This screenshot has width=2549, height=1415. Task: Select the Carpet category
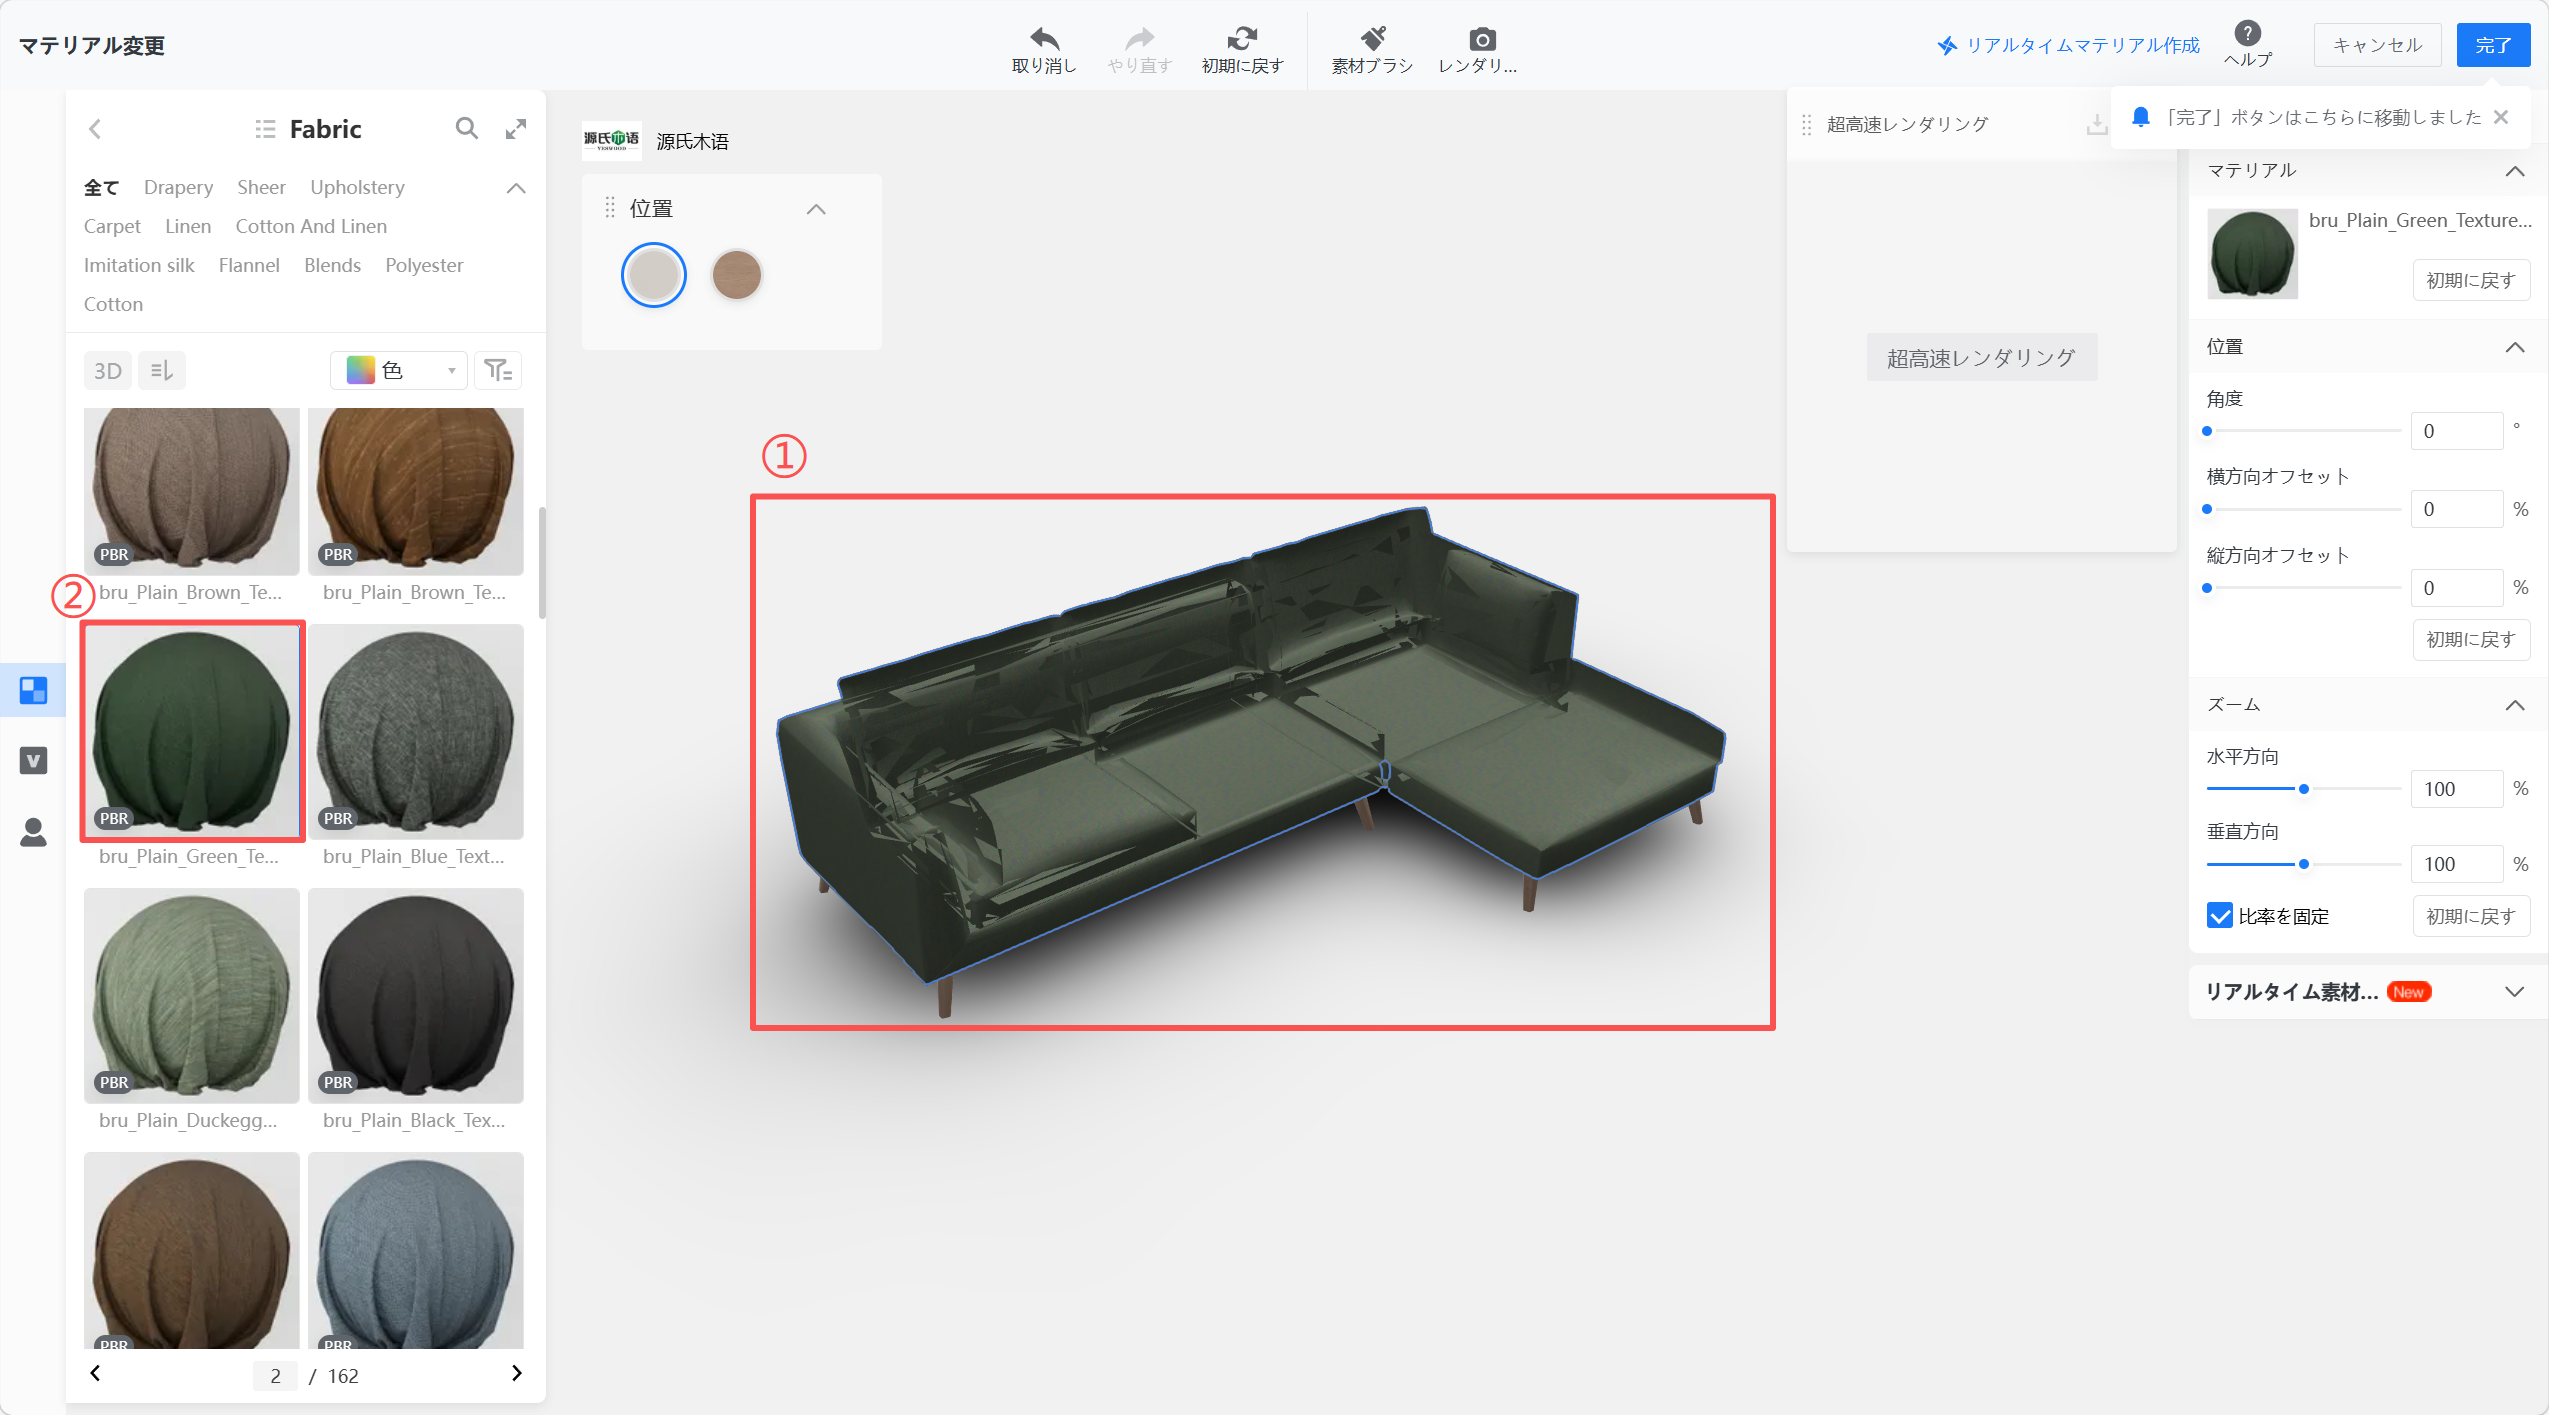[x=112, y=226]
